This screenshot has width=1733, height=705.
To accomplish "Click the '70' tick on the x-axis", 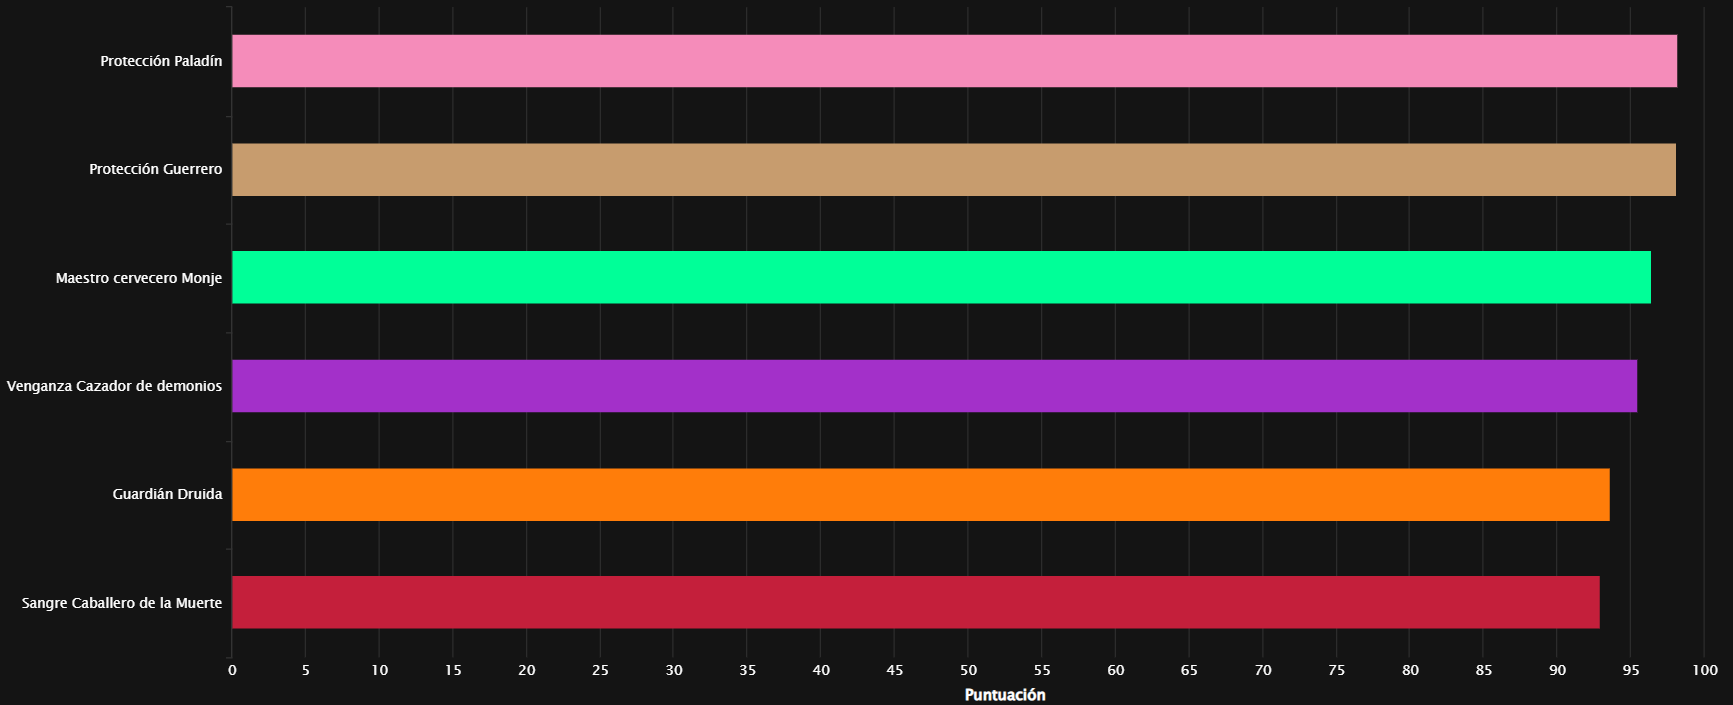I will 1263,670.
